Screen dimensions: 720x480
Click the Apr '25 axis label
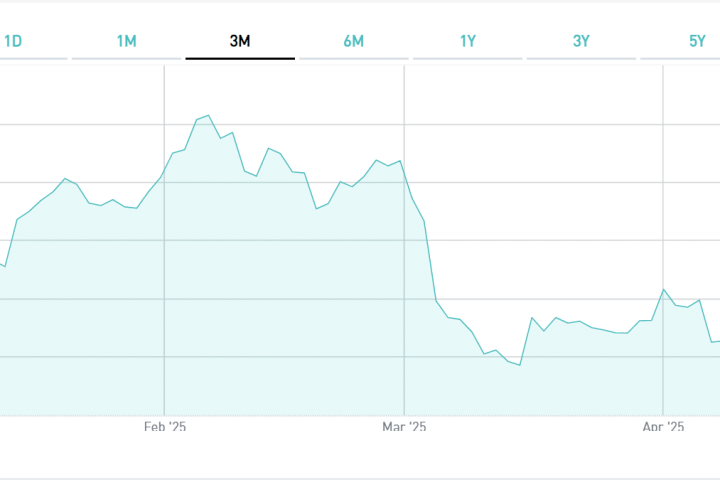[x=663, y=427]
